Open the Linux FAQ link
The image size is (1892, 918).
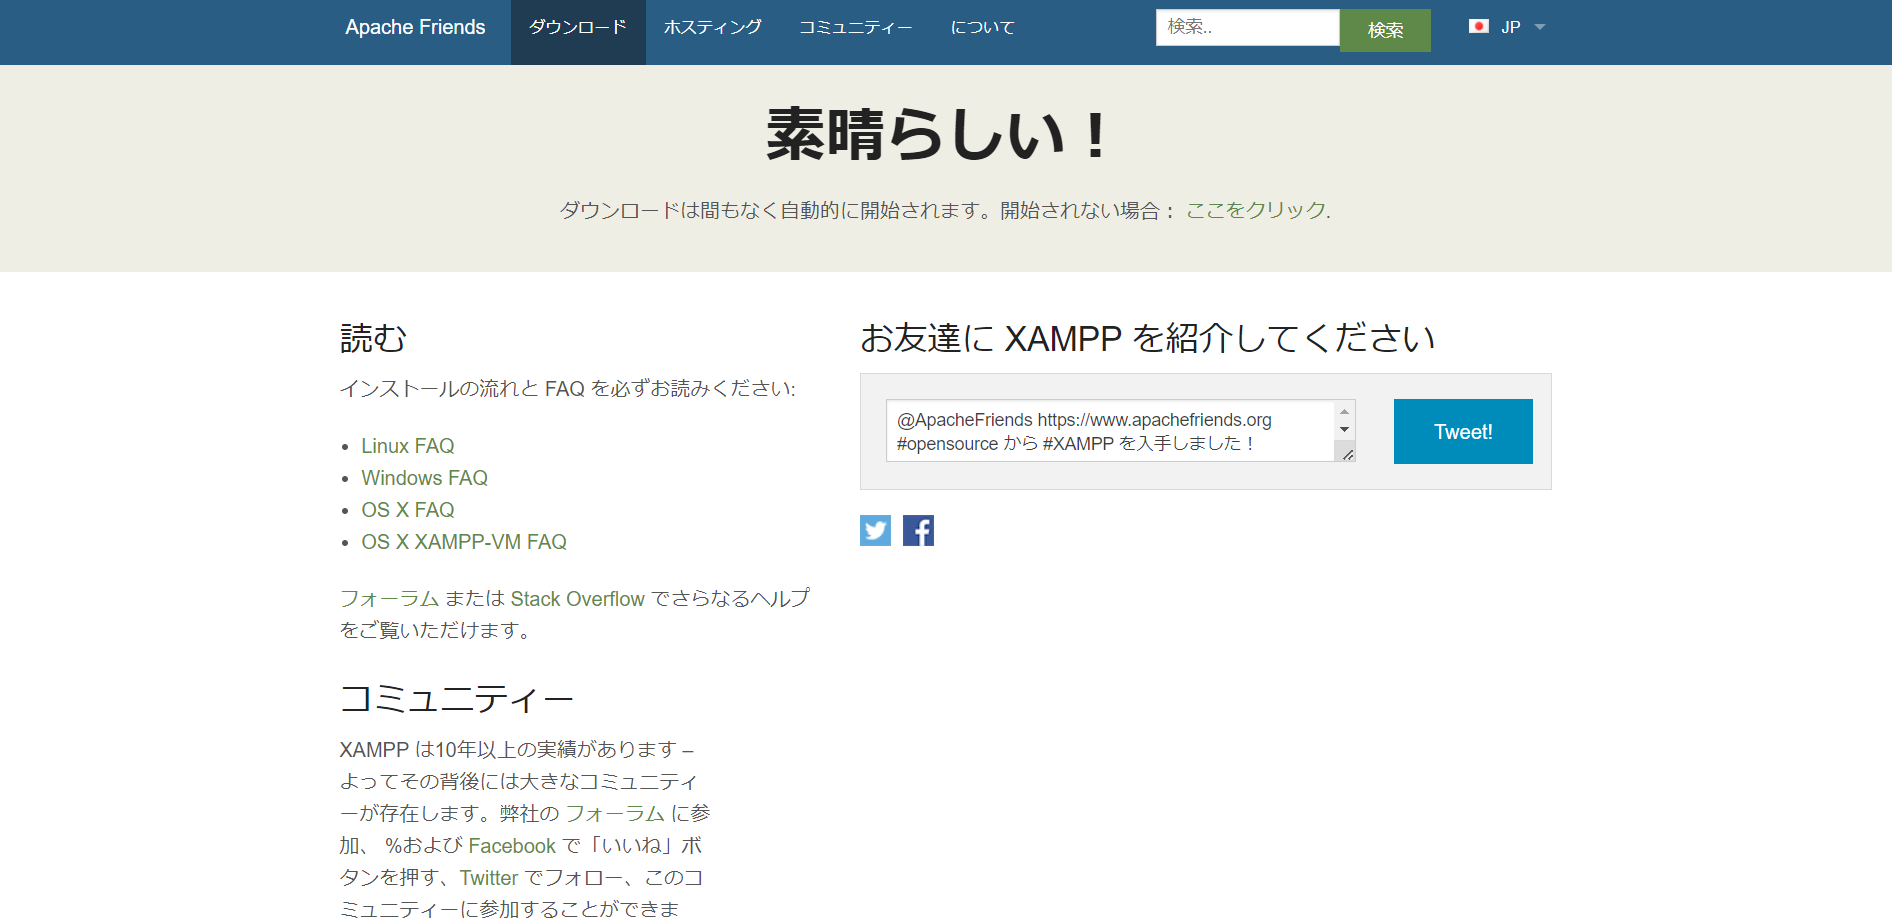click(x=408, y=446)
